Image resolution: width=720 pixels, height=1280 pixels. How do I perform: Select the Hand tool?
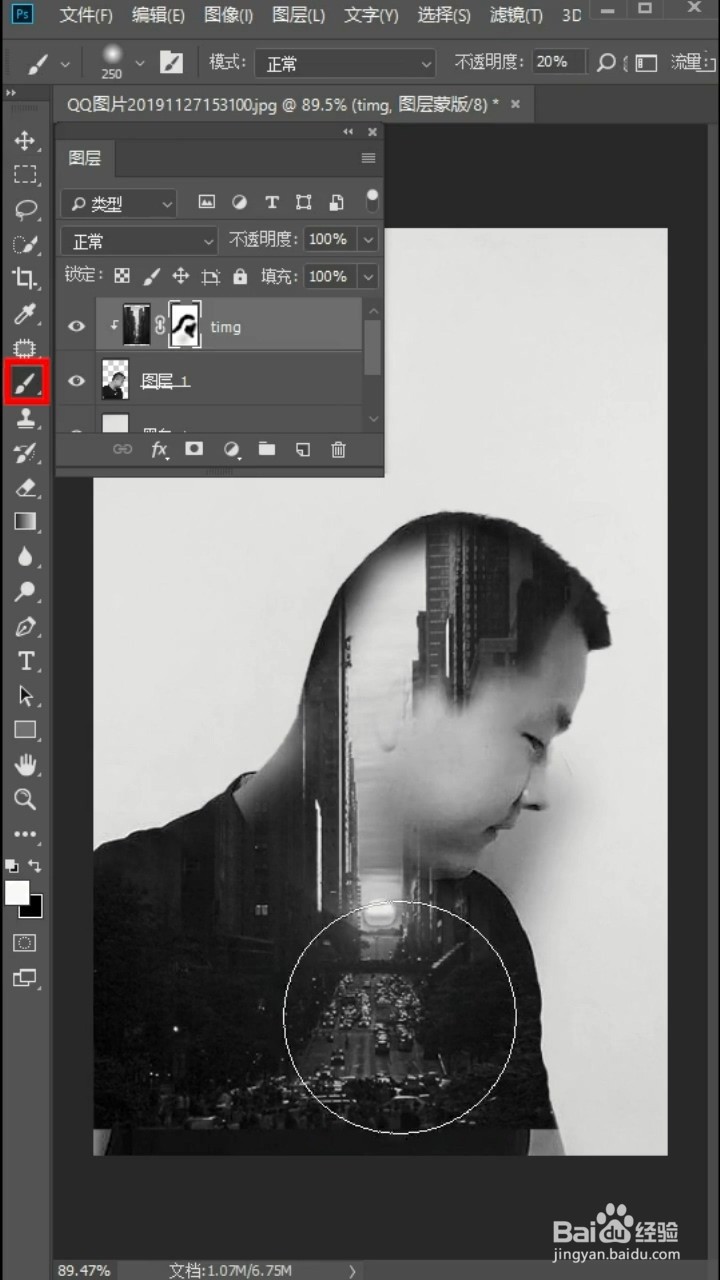pyautogui.click(x=25, y=765)
